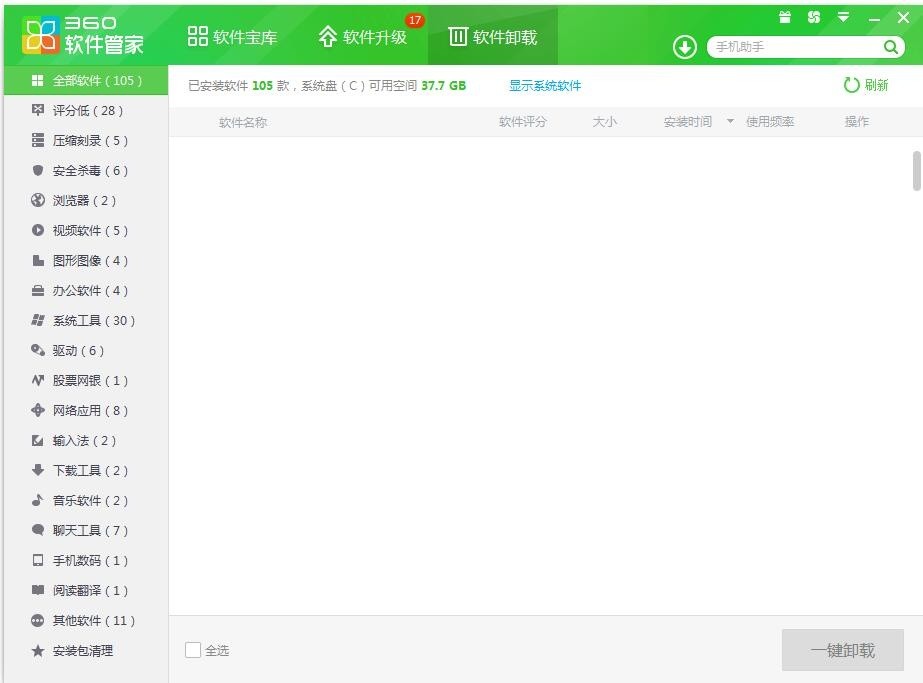The width and height of the screenshot is (923, 683).
Task: Open the download manager circle icon
Action: 684,46
